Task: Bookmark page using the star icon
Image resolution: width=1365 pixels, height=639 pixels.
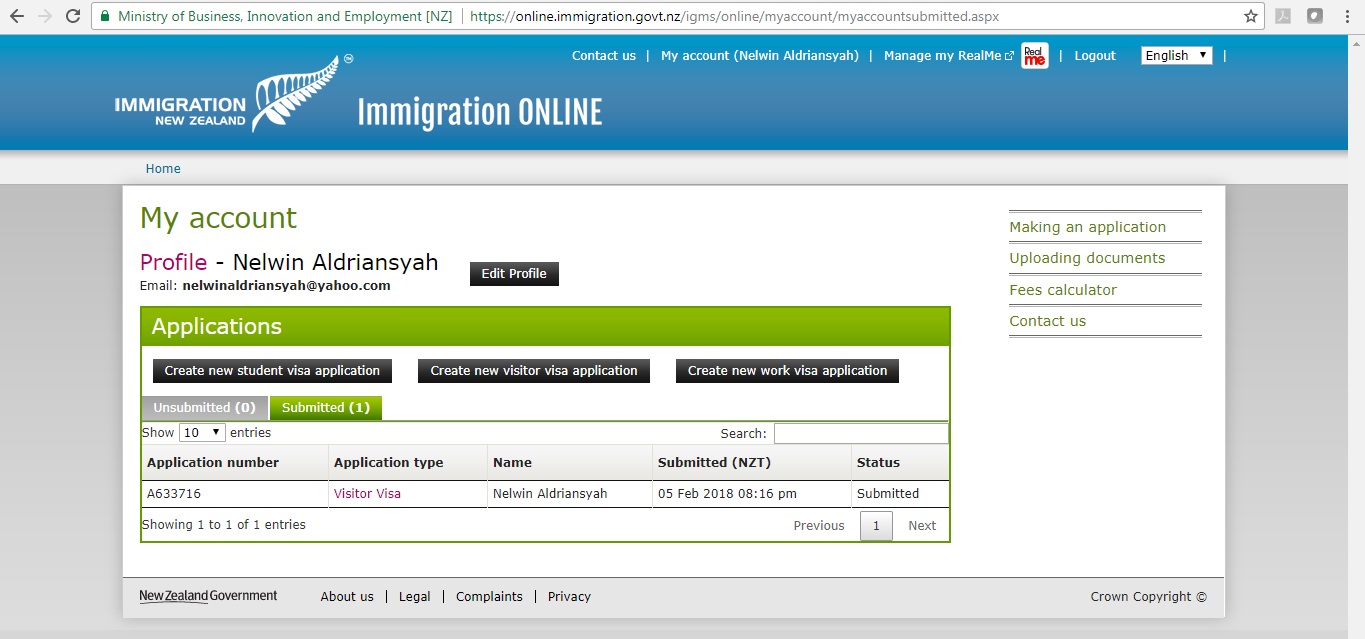Action: click(1250, 16)
